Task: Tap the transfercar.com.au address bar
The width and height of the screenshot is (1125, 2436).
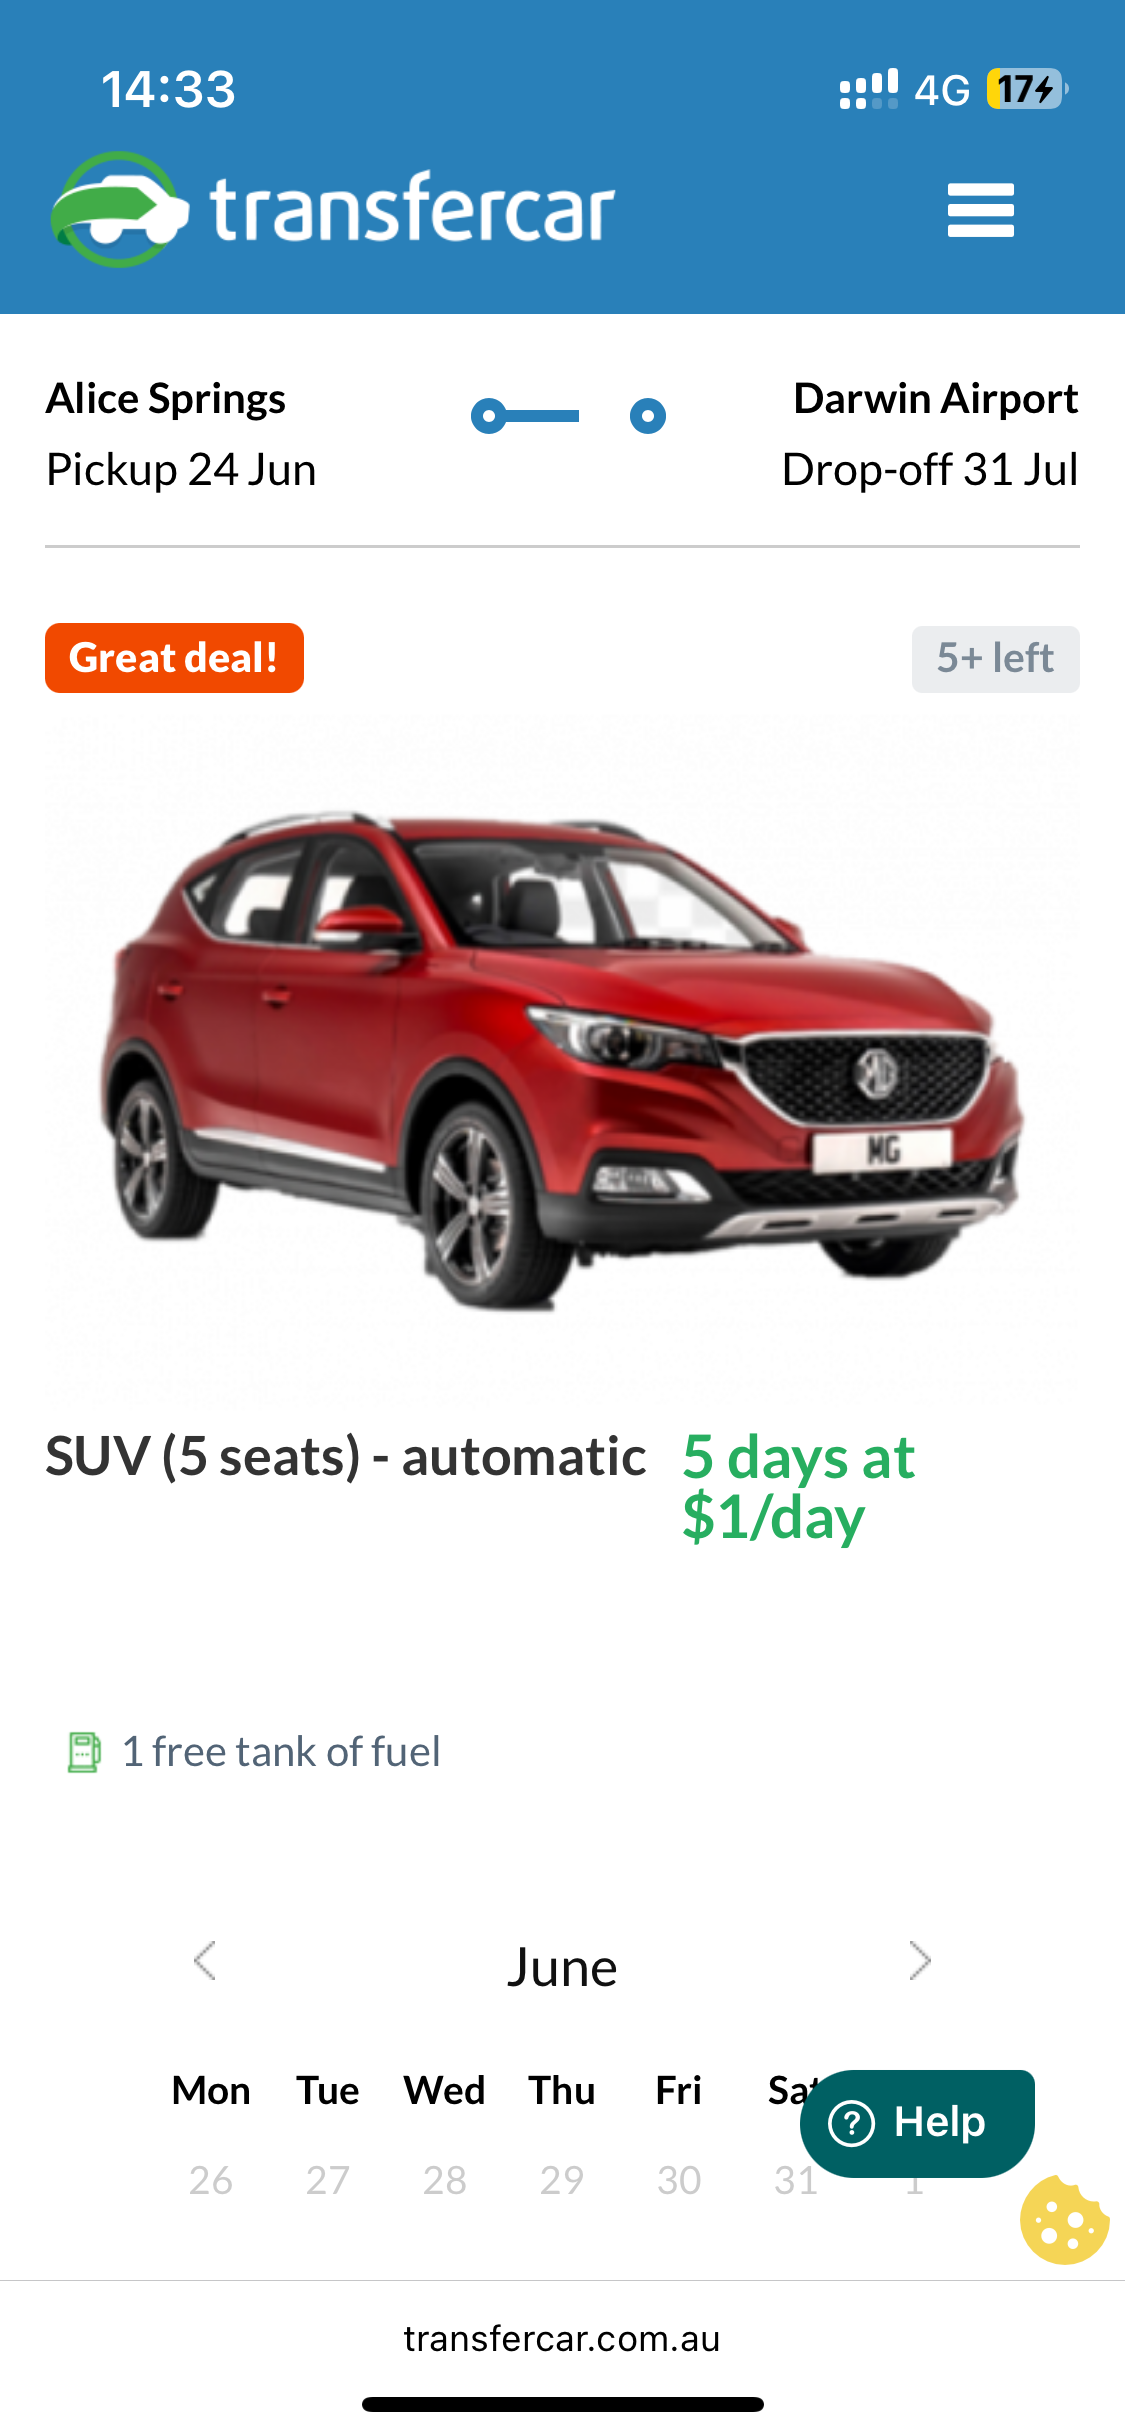Action: tap(562, 2339)
